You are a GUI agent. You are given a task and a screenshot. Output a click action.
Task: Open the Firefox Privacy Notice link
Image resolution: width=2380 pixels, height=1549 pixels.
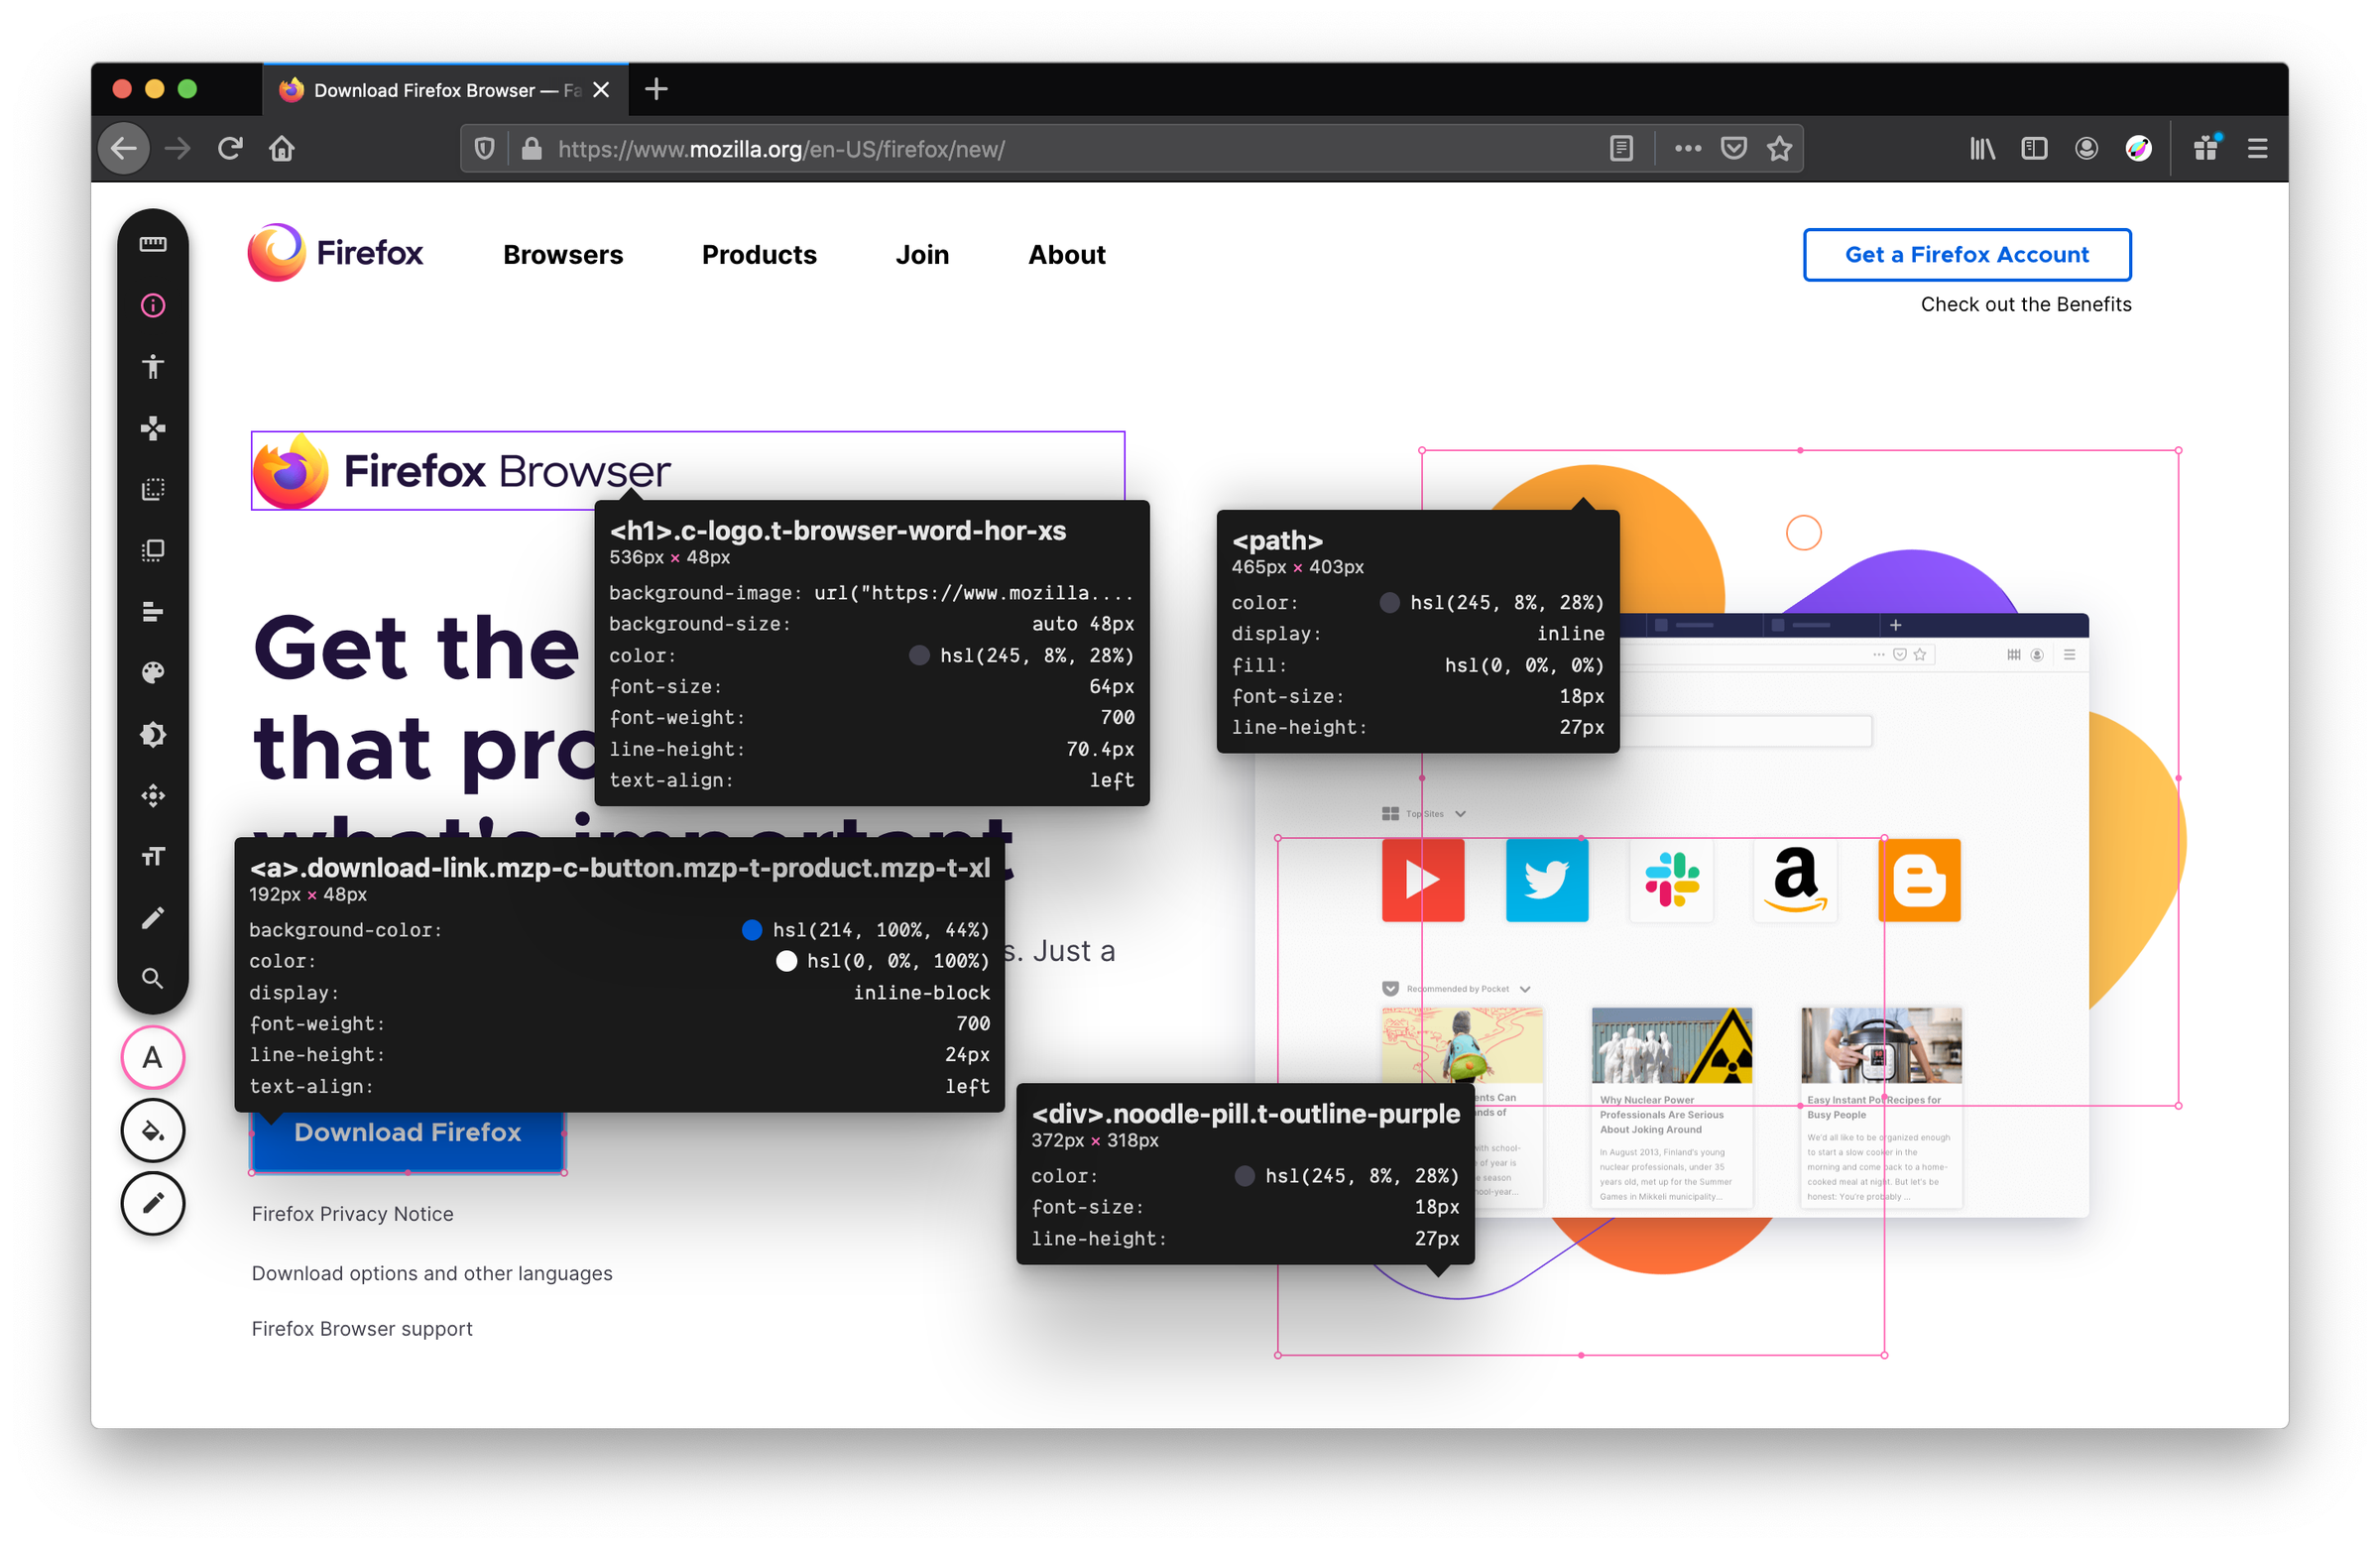(x=352, y=1214)
